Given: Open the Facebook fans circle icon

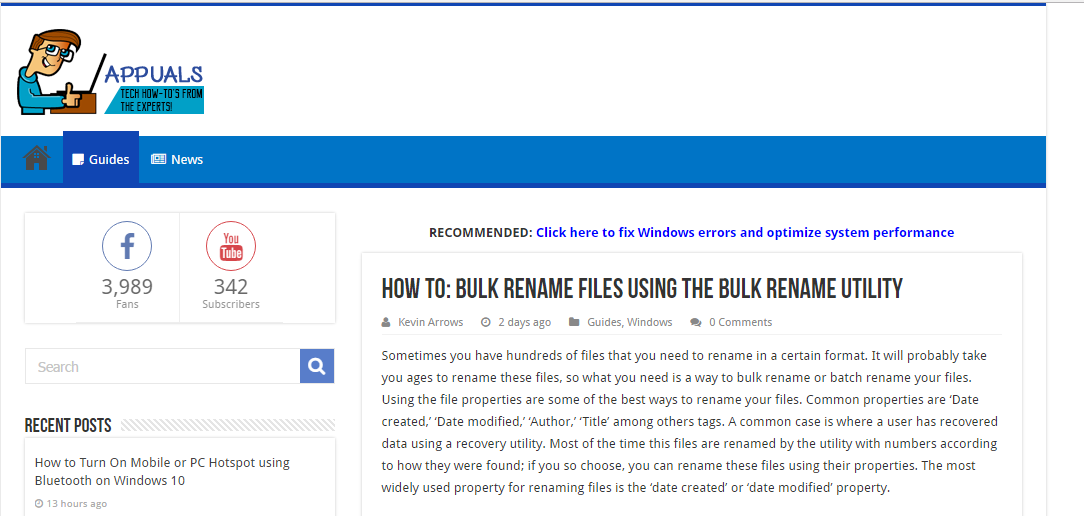Looking at the screenshot, I should 127,246.
